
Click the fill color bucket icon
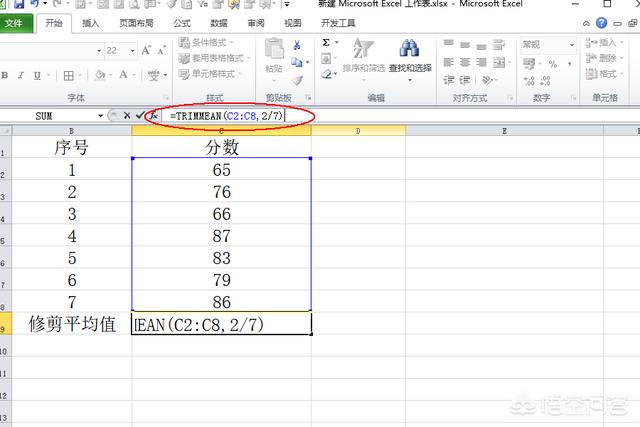click(100, 75)
